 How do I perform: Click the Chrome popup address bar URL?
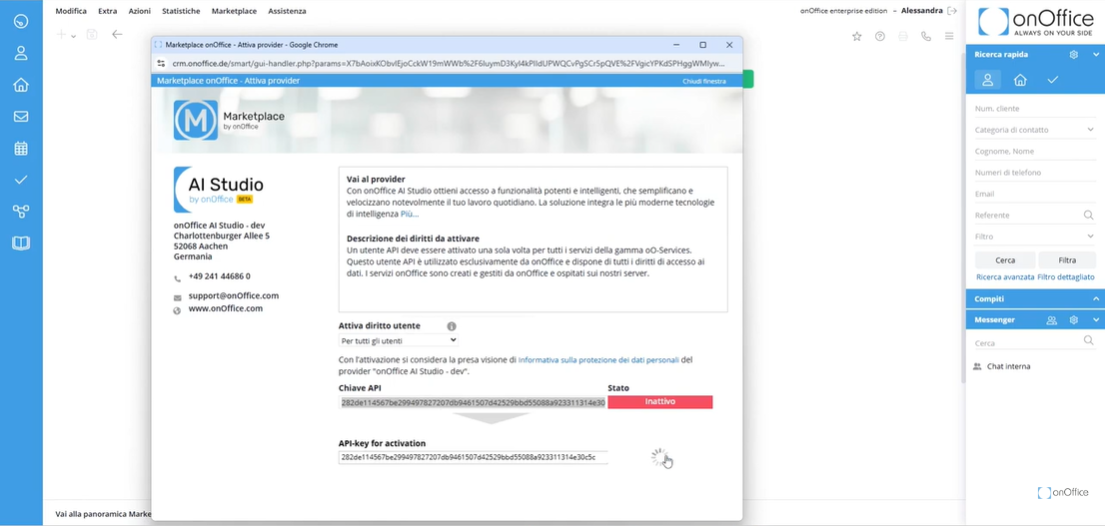[448, 63]
